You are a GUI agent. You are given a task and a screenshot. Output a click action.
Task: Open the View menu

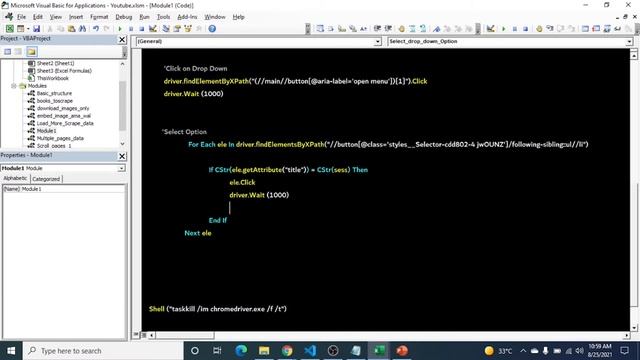pos(56,17)
